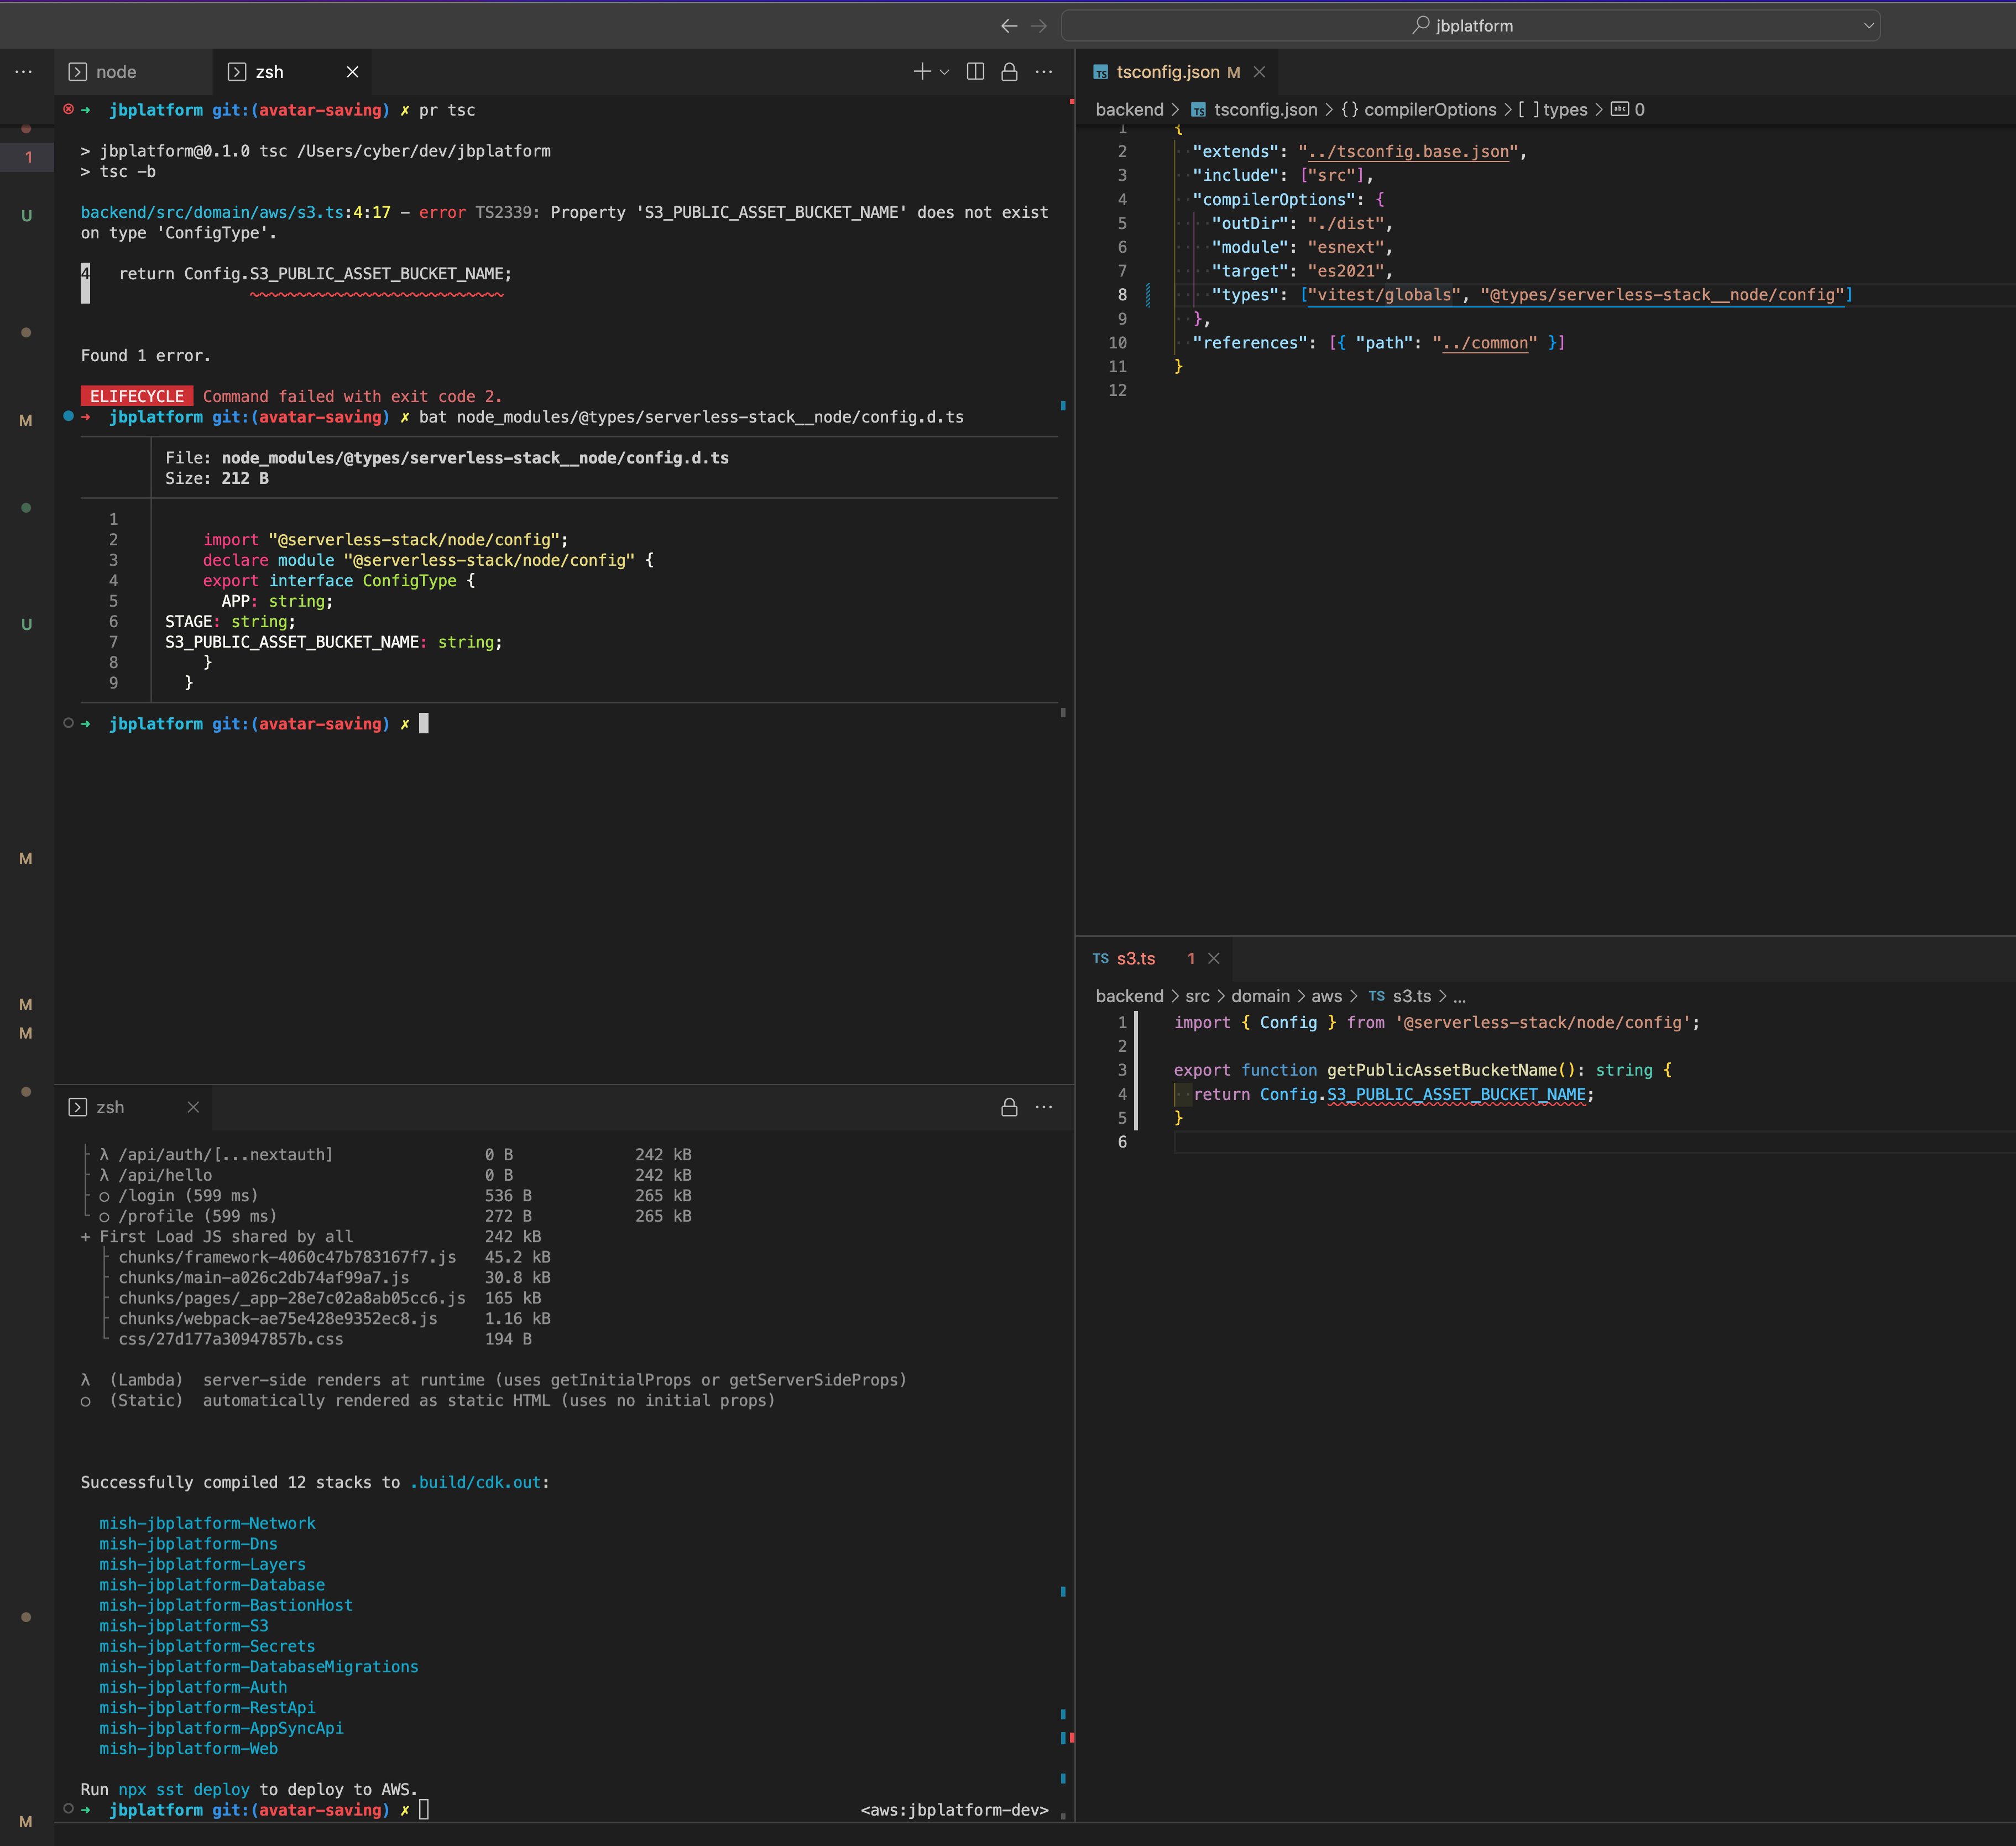Image resolution: width=2016 pixels, height=1846 pixels.
Task: Click the file icon on tsconfig.json tab
Action: point(1101,72)
